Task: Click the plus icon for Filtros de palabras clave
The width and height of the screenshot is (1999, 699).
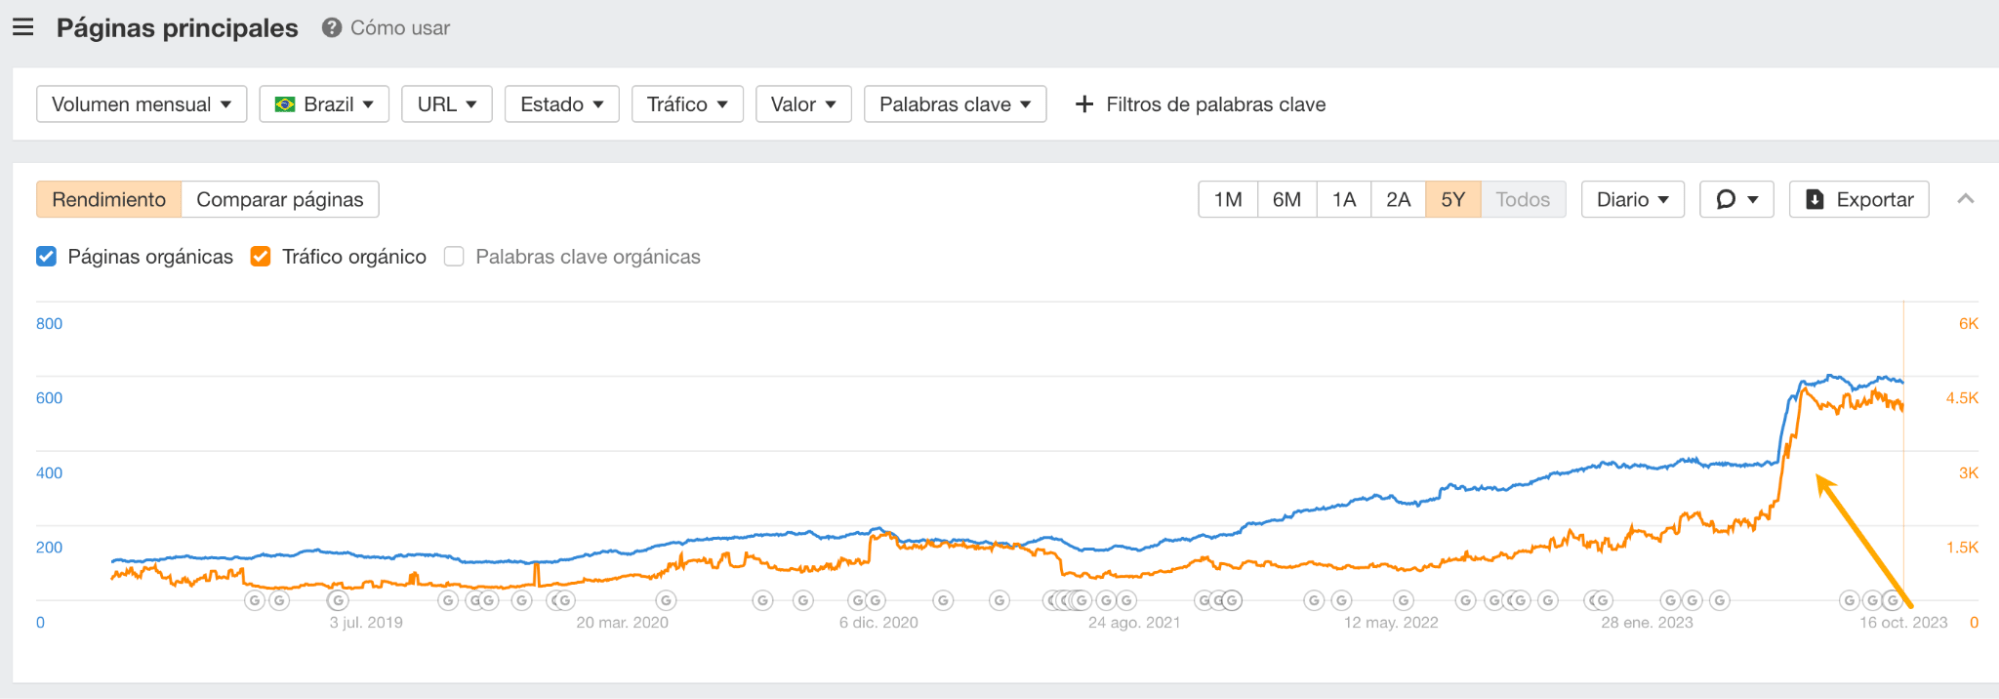Action: tap(1084, 103)
